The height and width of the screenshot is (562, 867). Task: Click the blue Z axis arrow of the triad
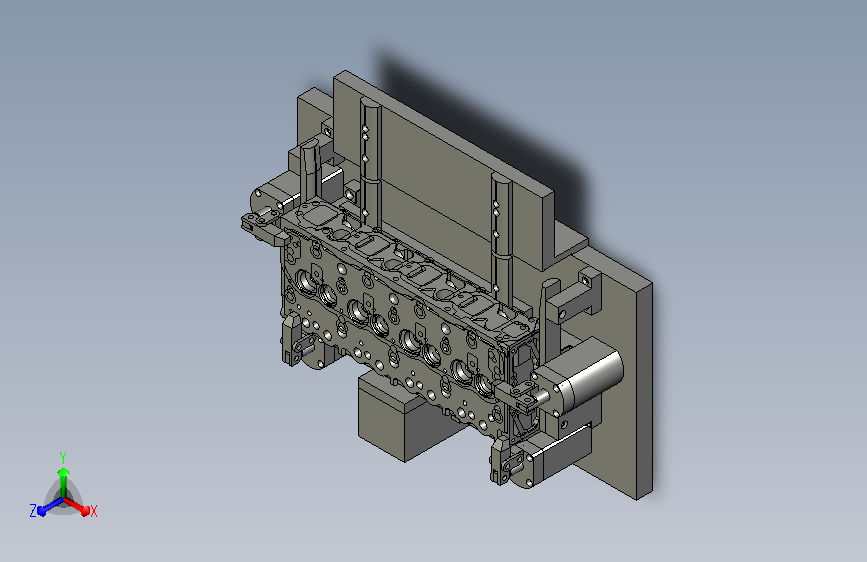(51, 506)
